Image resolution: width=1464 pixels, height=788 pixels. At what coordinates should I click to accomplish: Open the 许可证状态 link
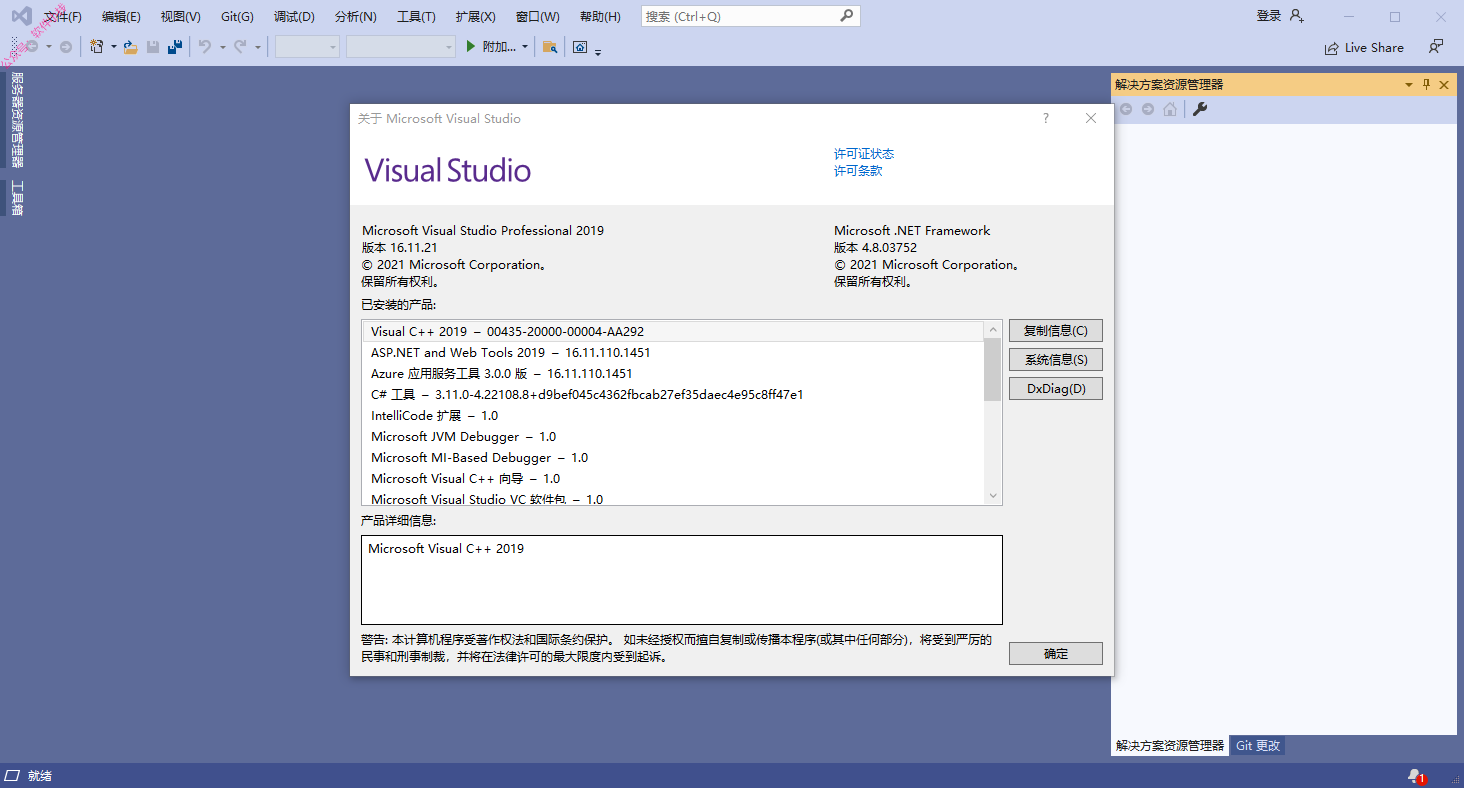coord(864,154)
